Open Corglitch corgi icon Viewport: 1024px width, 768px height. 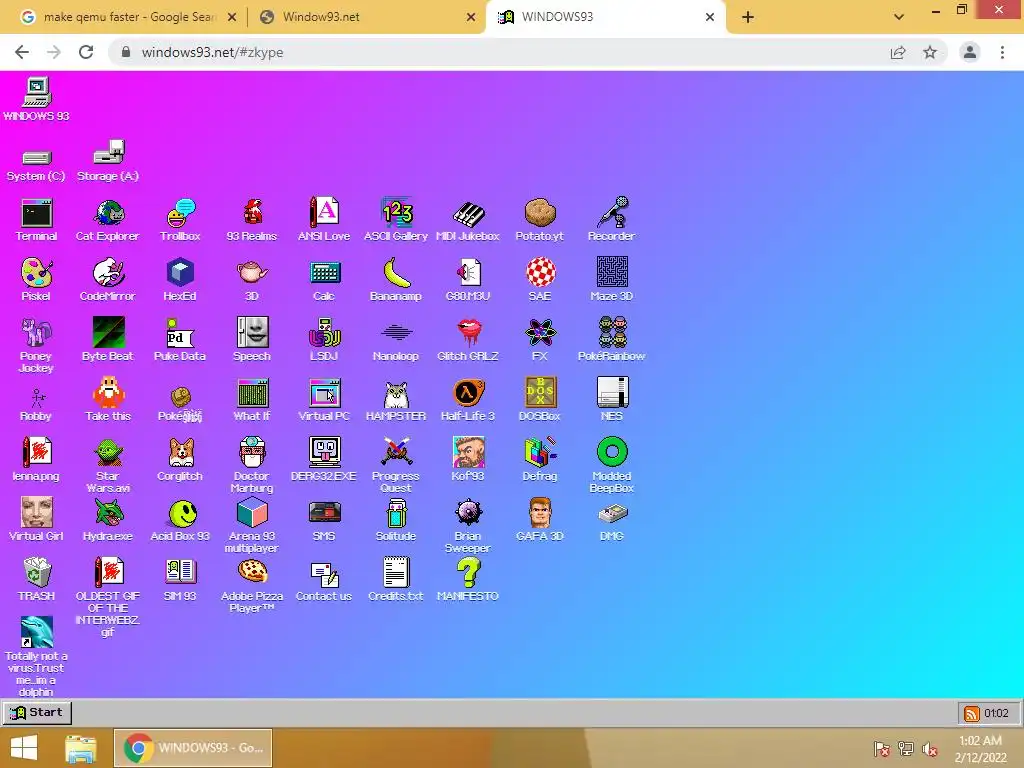(180, 460)
